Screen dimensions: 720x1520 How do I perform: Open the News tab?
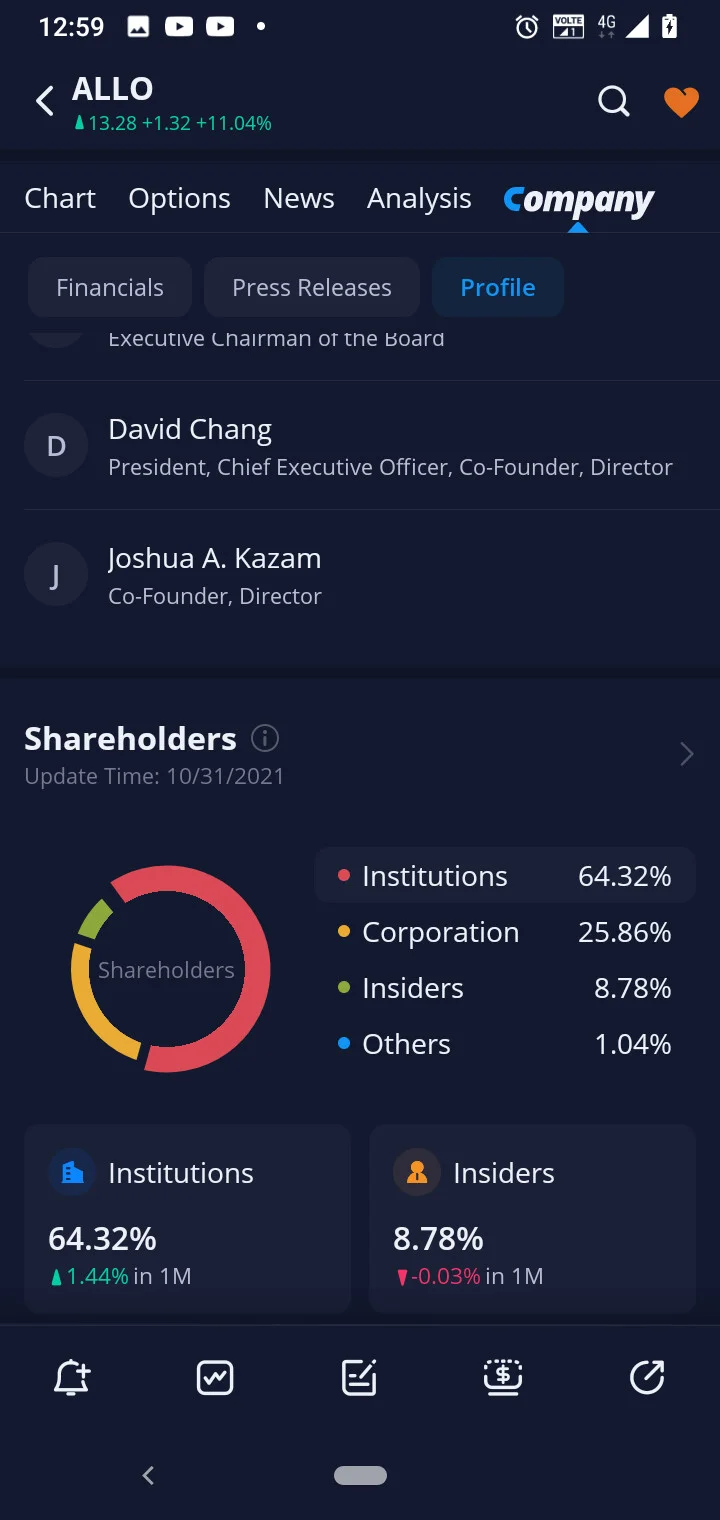pos(299,198)
